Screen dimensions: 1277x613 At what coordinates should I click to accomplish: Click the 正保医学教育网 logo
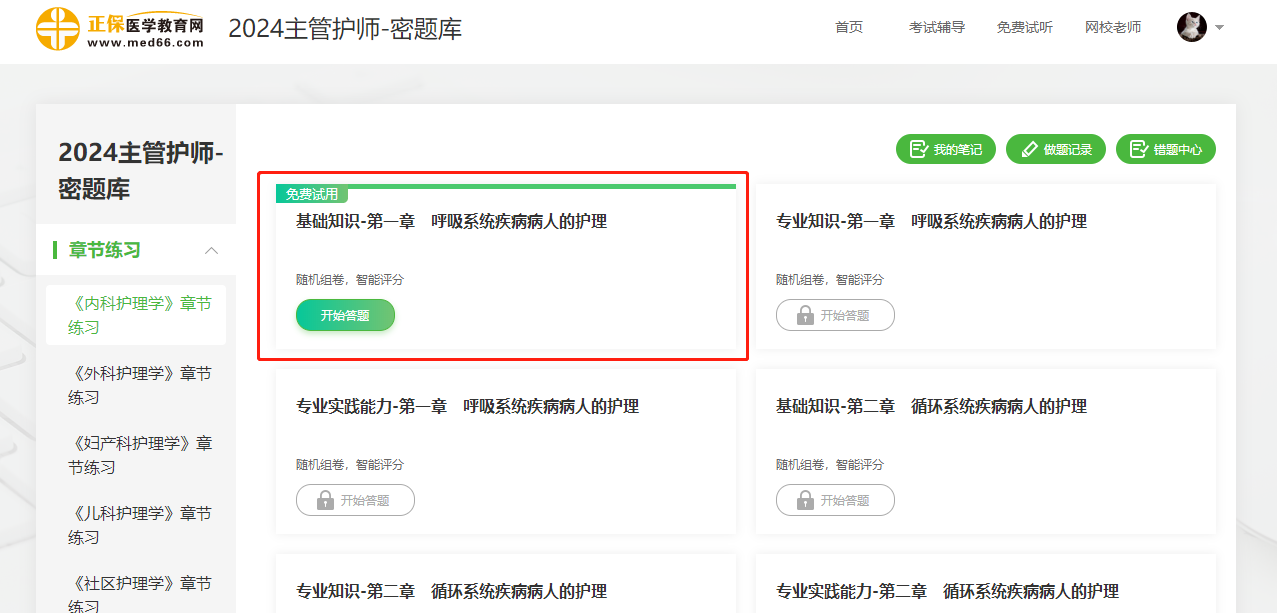tap(120, 29)
